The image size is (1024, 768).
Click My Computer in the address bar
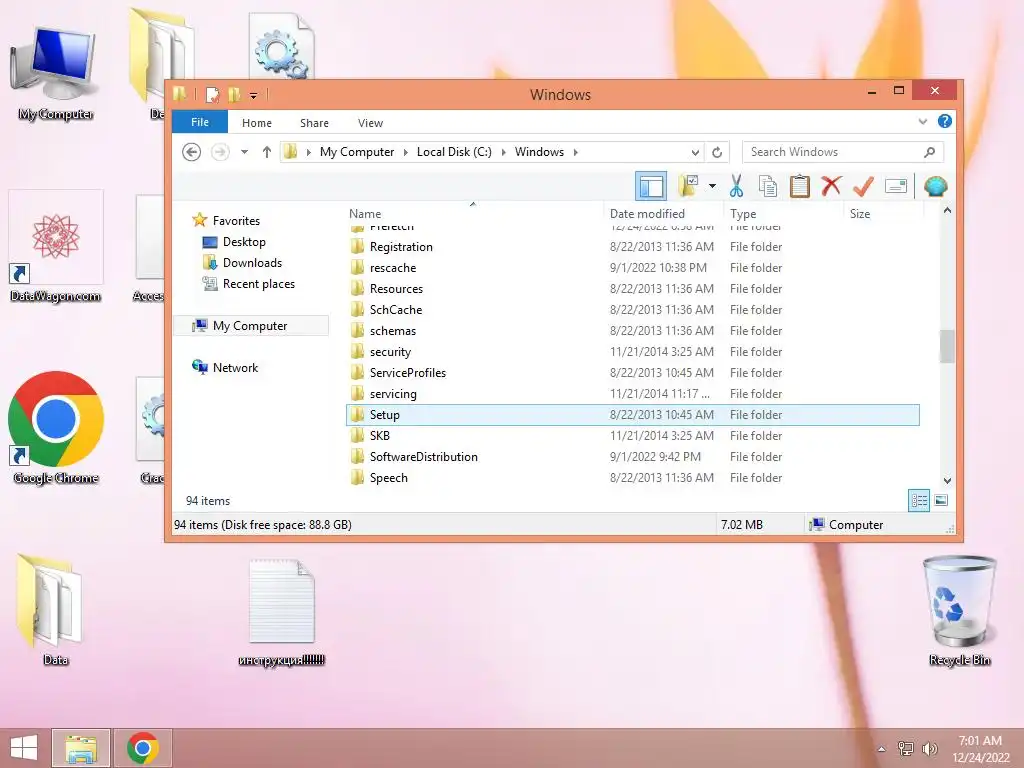(x=357, y=152)
